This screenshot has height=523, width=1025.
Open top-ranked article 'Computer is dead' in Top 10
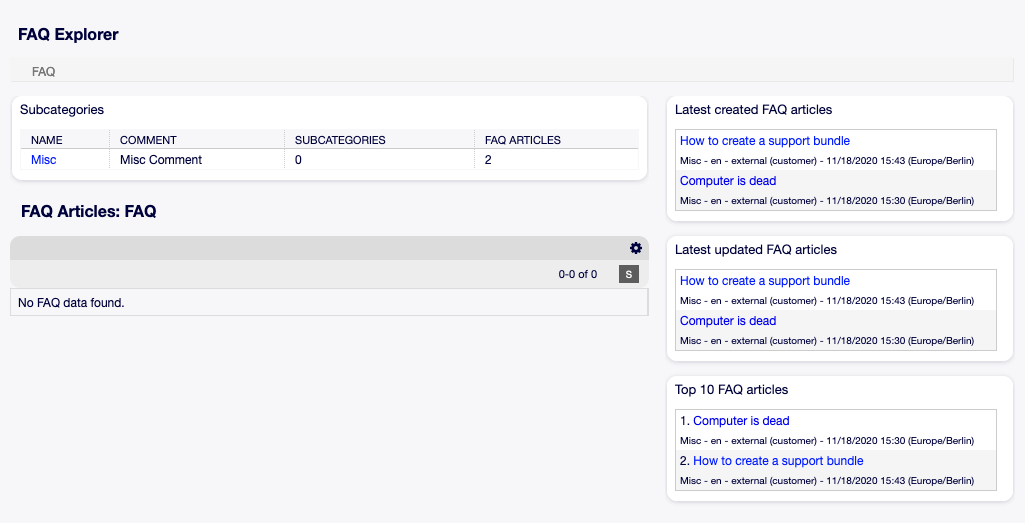tap(741, 421)
